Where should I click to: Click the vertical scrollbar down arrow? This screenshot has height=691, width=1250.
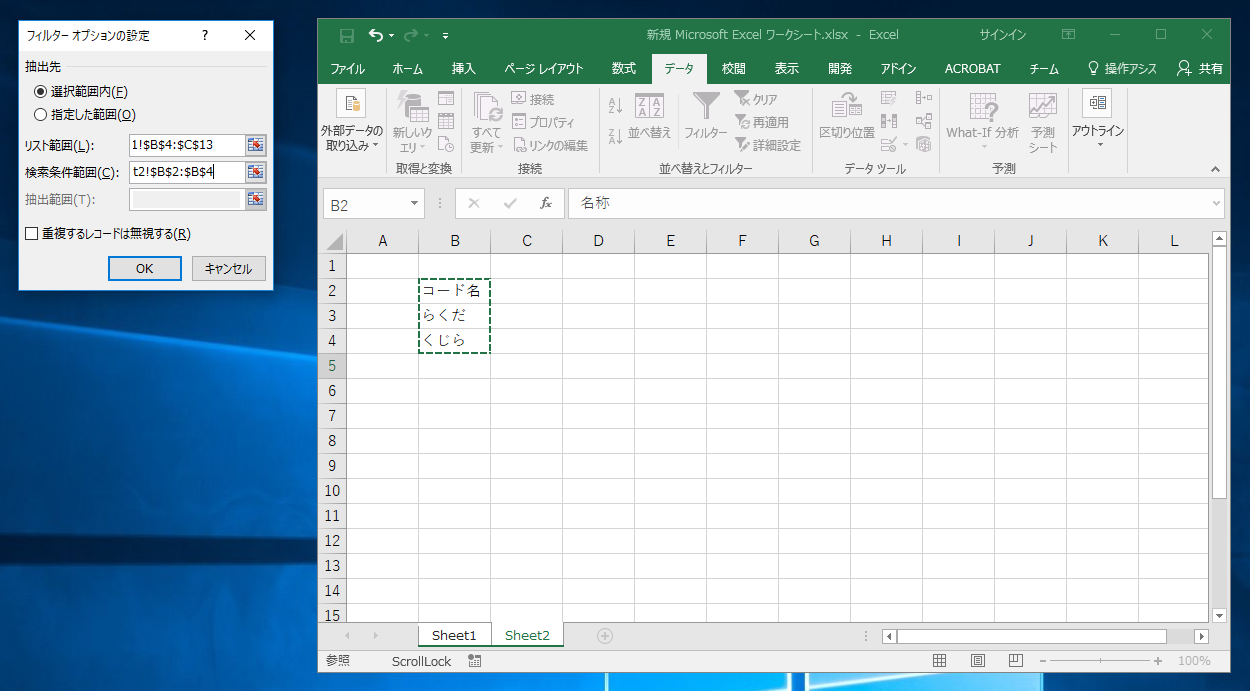coord(1219,615)
